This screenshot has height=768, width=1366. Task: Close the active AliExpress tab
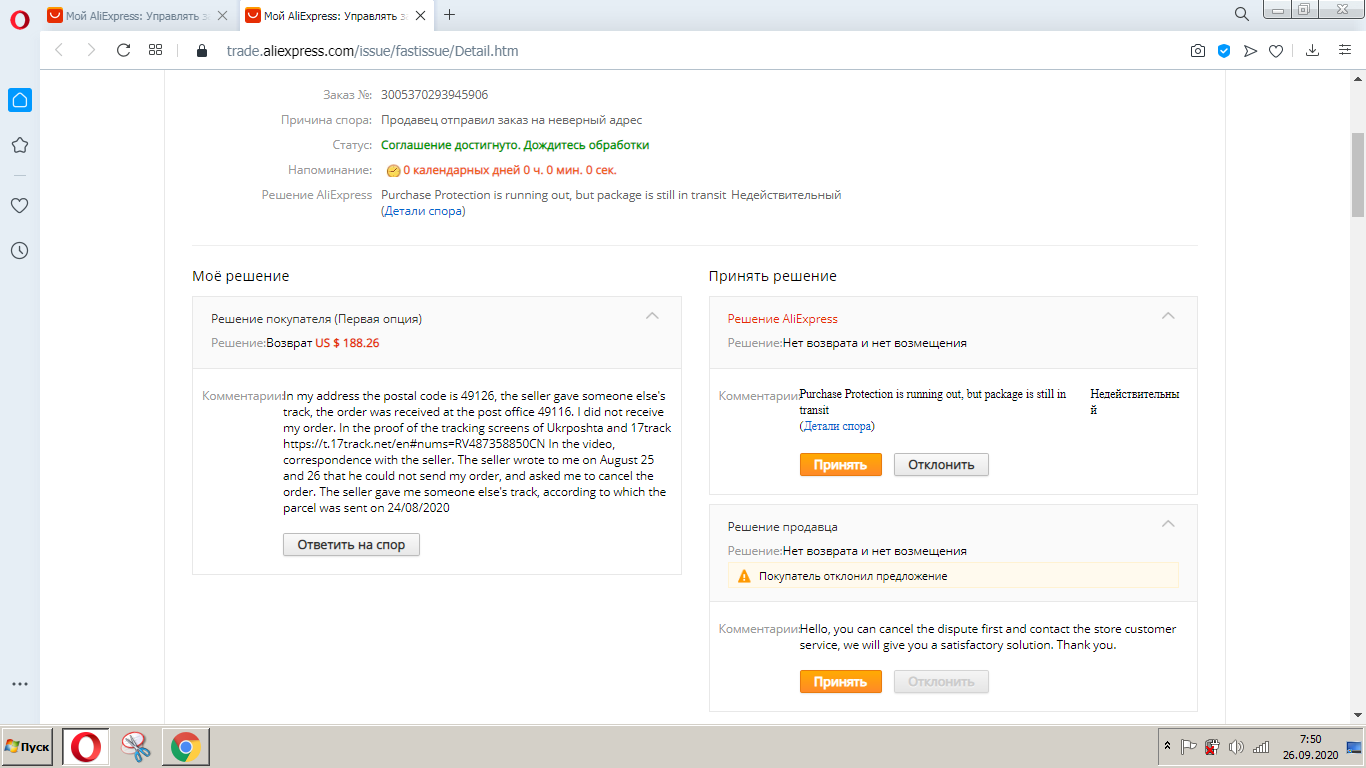(420, 15)
